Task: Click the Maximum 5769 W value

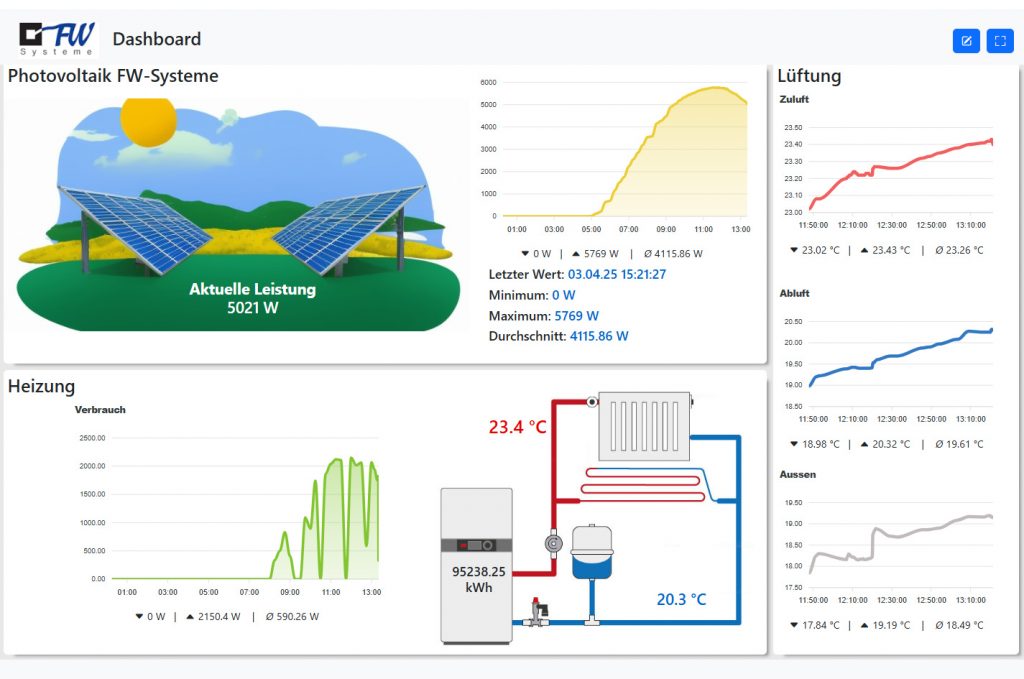Action: point(577,316)
